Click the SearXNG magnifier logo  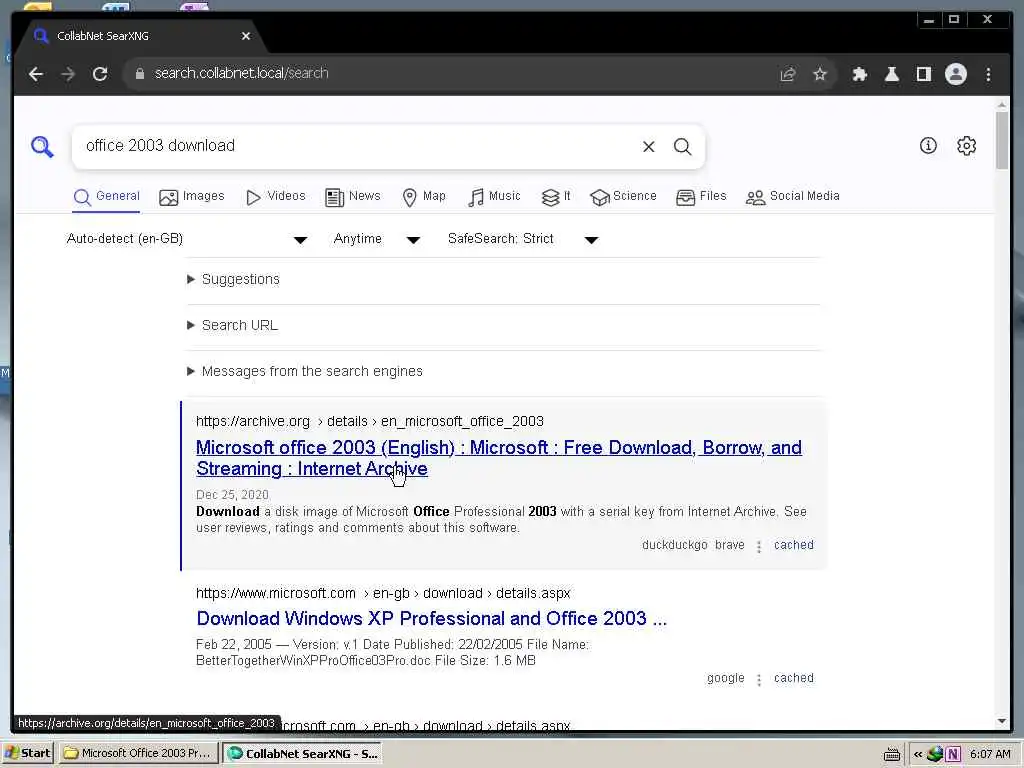[42, 146]
